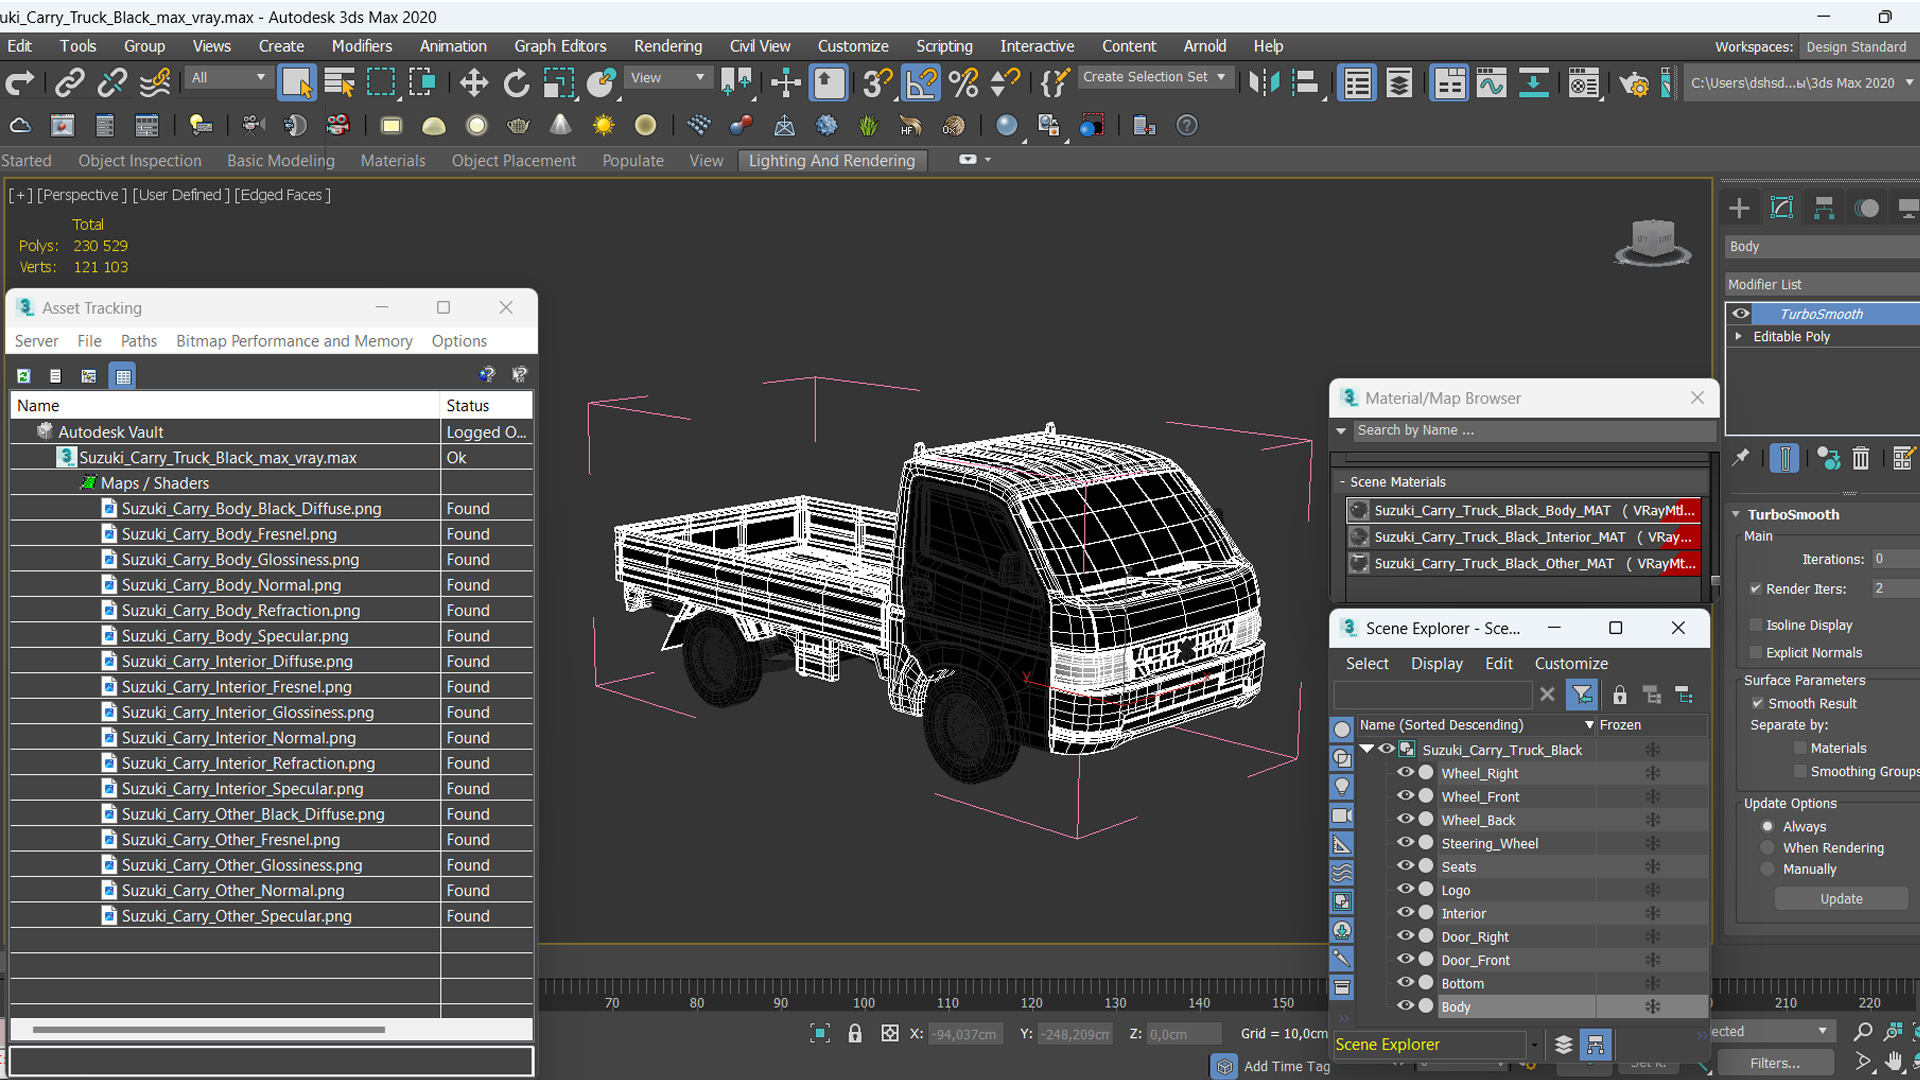Open the Rendering menu
This screenshot has width=1920, height=1080.
click(667, 46)
